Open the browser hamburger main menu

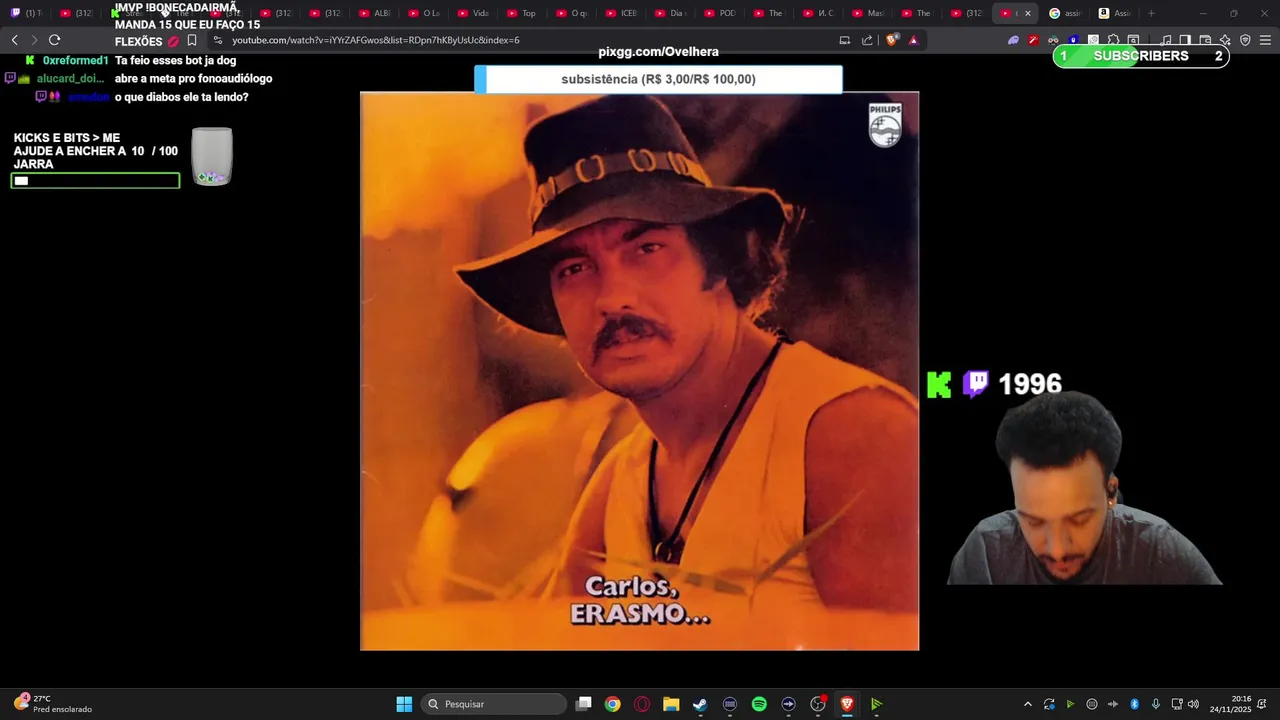(x=1265, y=40)
